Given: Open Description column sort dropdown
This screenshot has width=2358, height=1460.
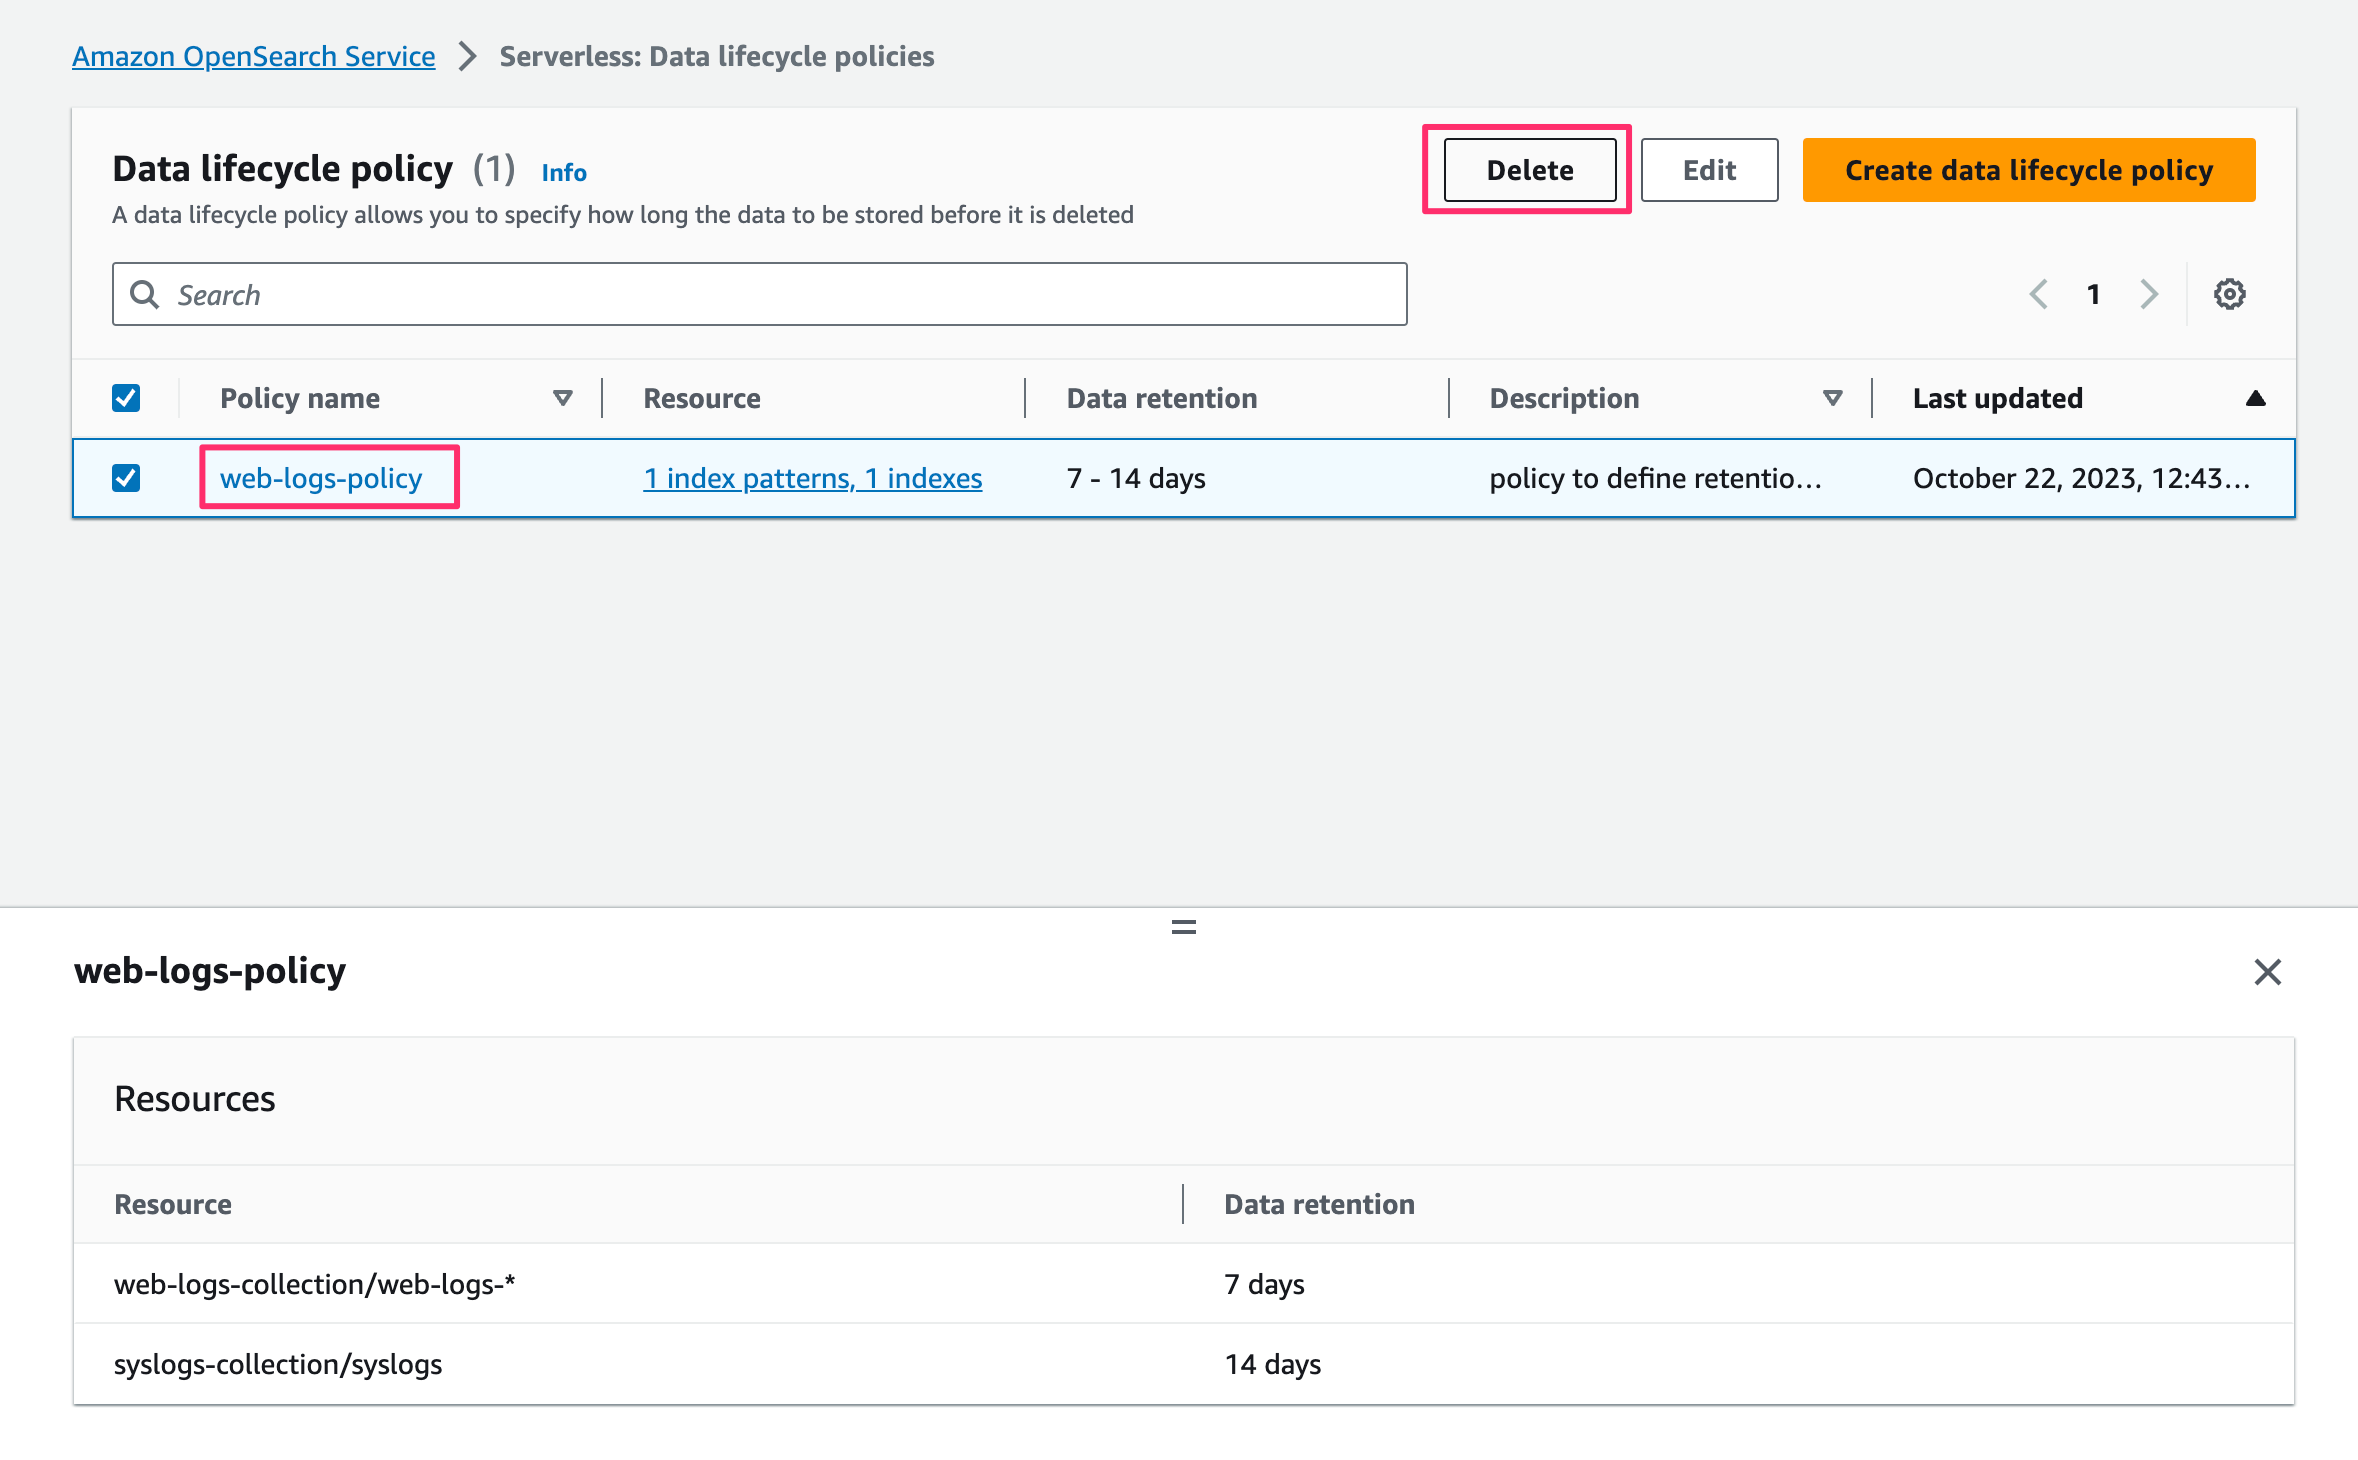Looking at the screenshot, I should click(x=1832, y=398).
